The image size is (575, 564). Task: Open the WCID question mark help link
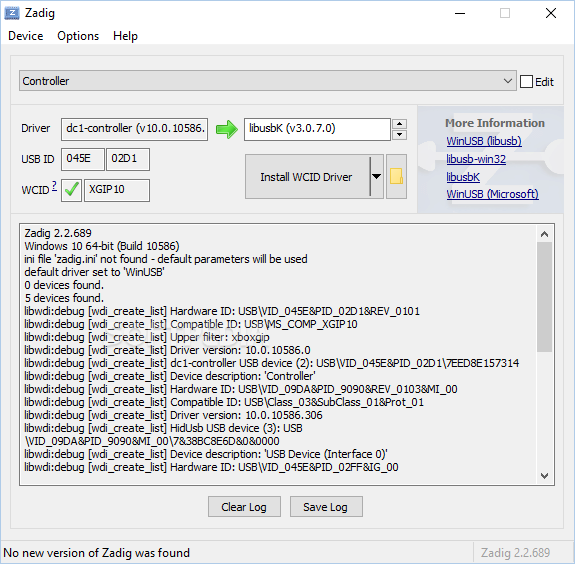[x=54, y=186]
